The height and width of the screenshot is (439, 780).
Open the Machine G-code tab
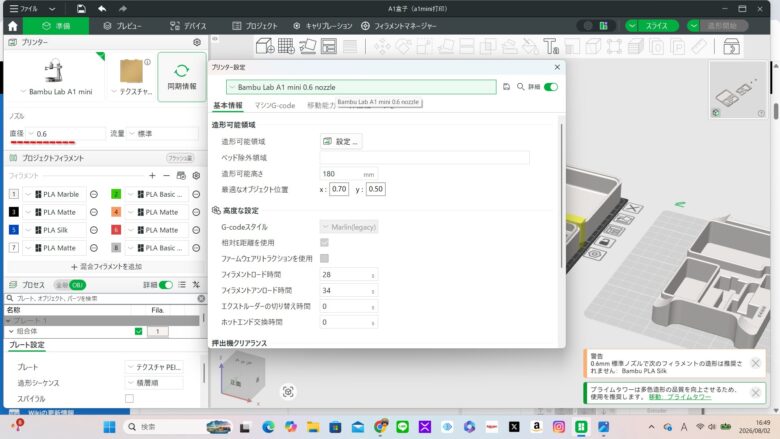coord(275,105)
